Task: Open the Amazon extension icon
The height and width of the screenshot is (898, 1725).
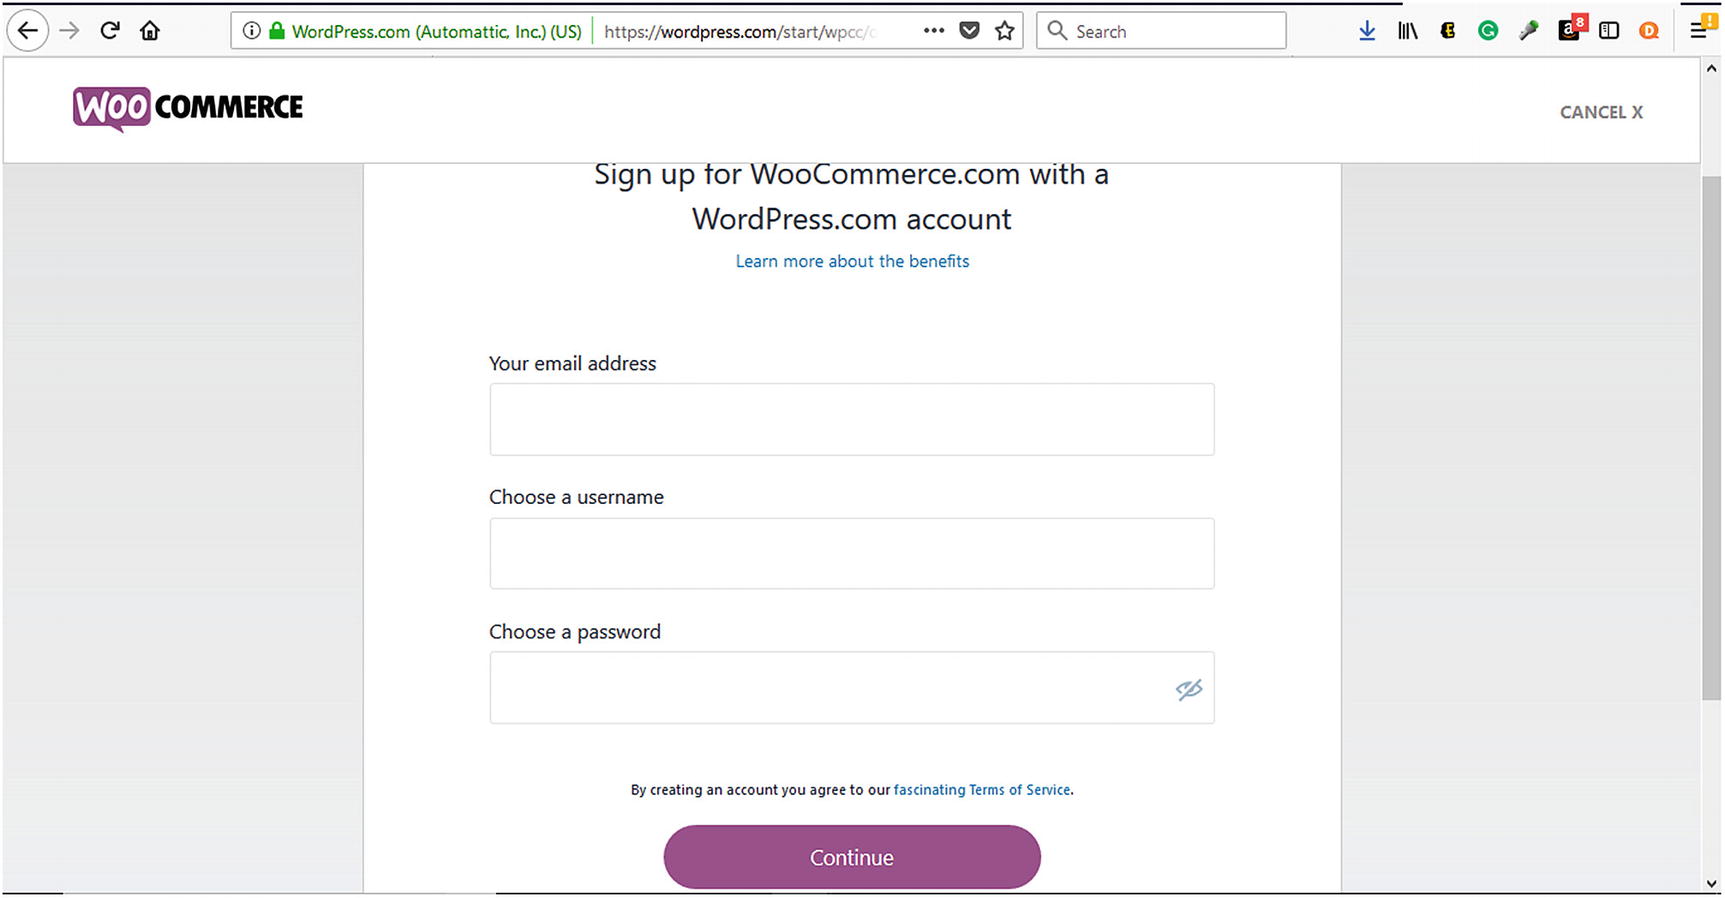Action: 1569,31
